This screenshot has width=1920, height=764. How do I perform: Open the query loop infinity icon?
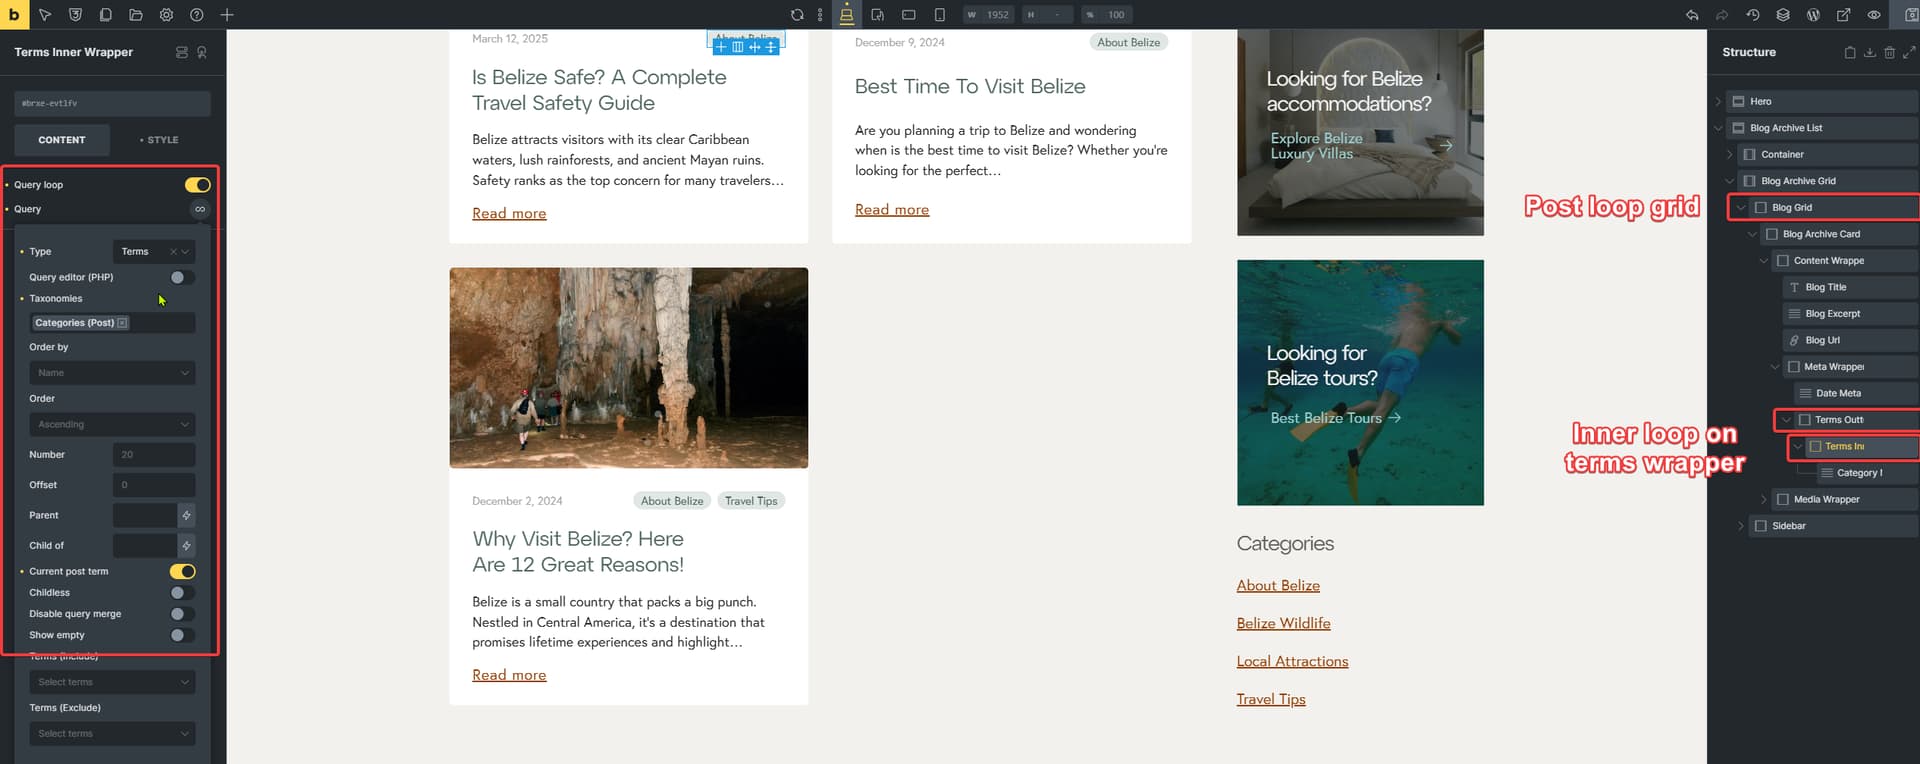(200, 209)
